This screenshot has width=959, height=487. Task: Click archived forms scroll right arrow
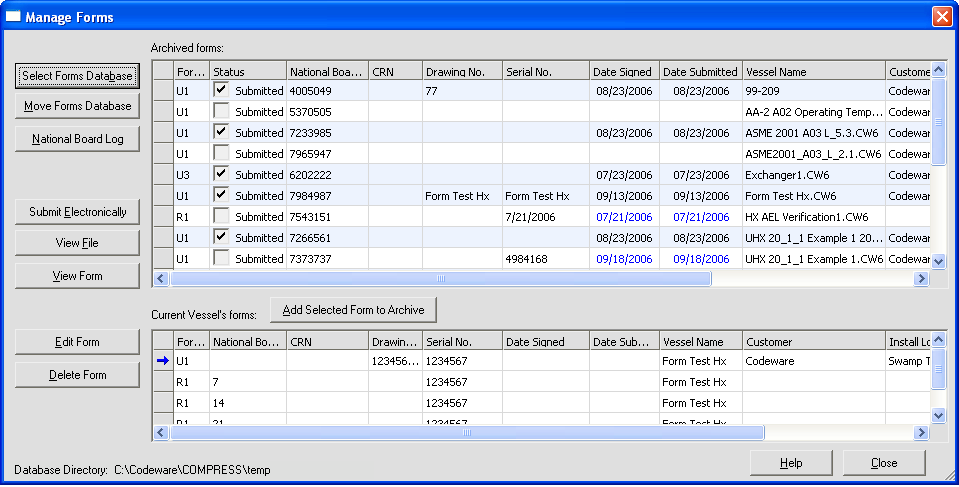click(921, 279)
